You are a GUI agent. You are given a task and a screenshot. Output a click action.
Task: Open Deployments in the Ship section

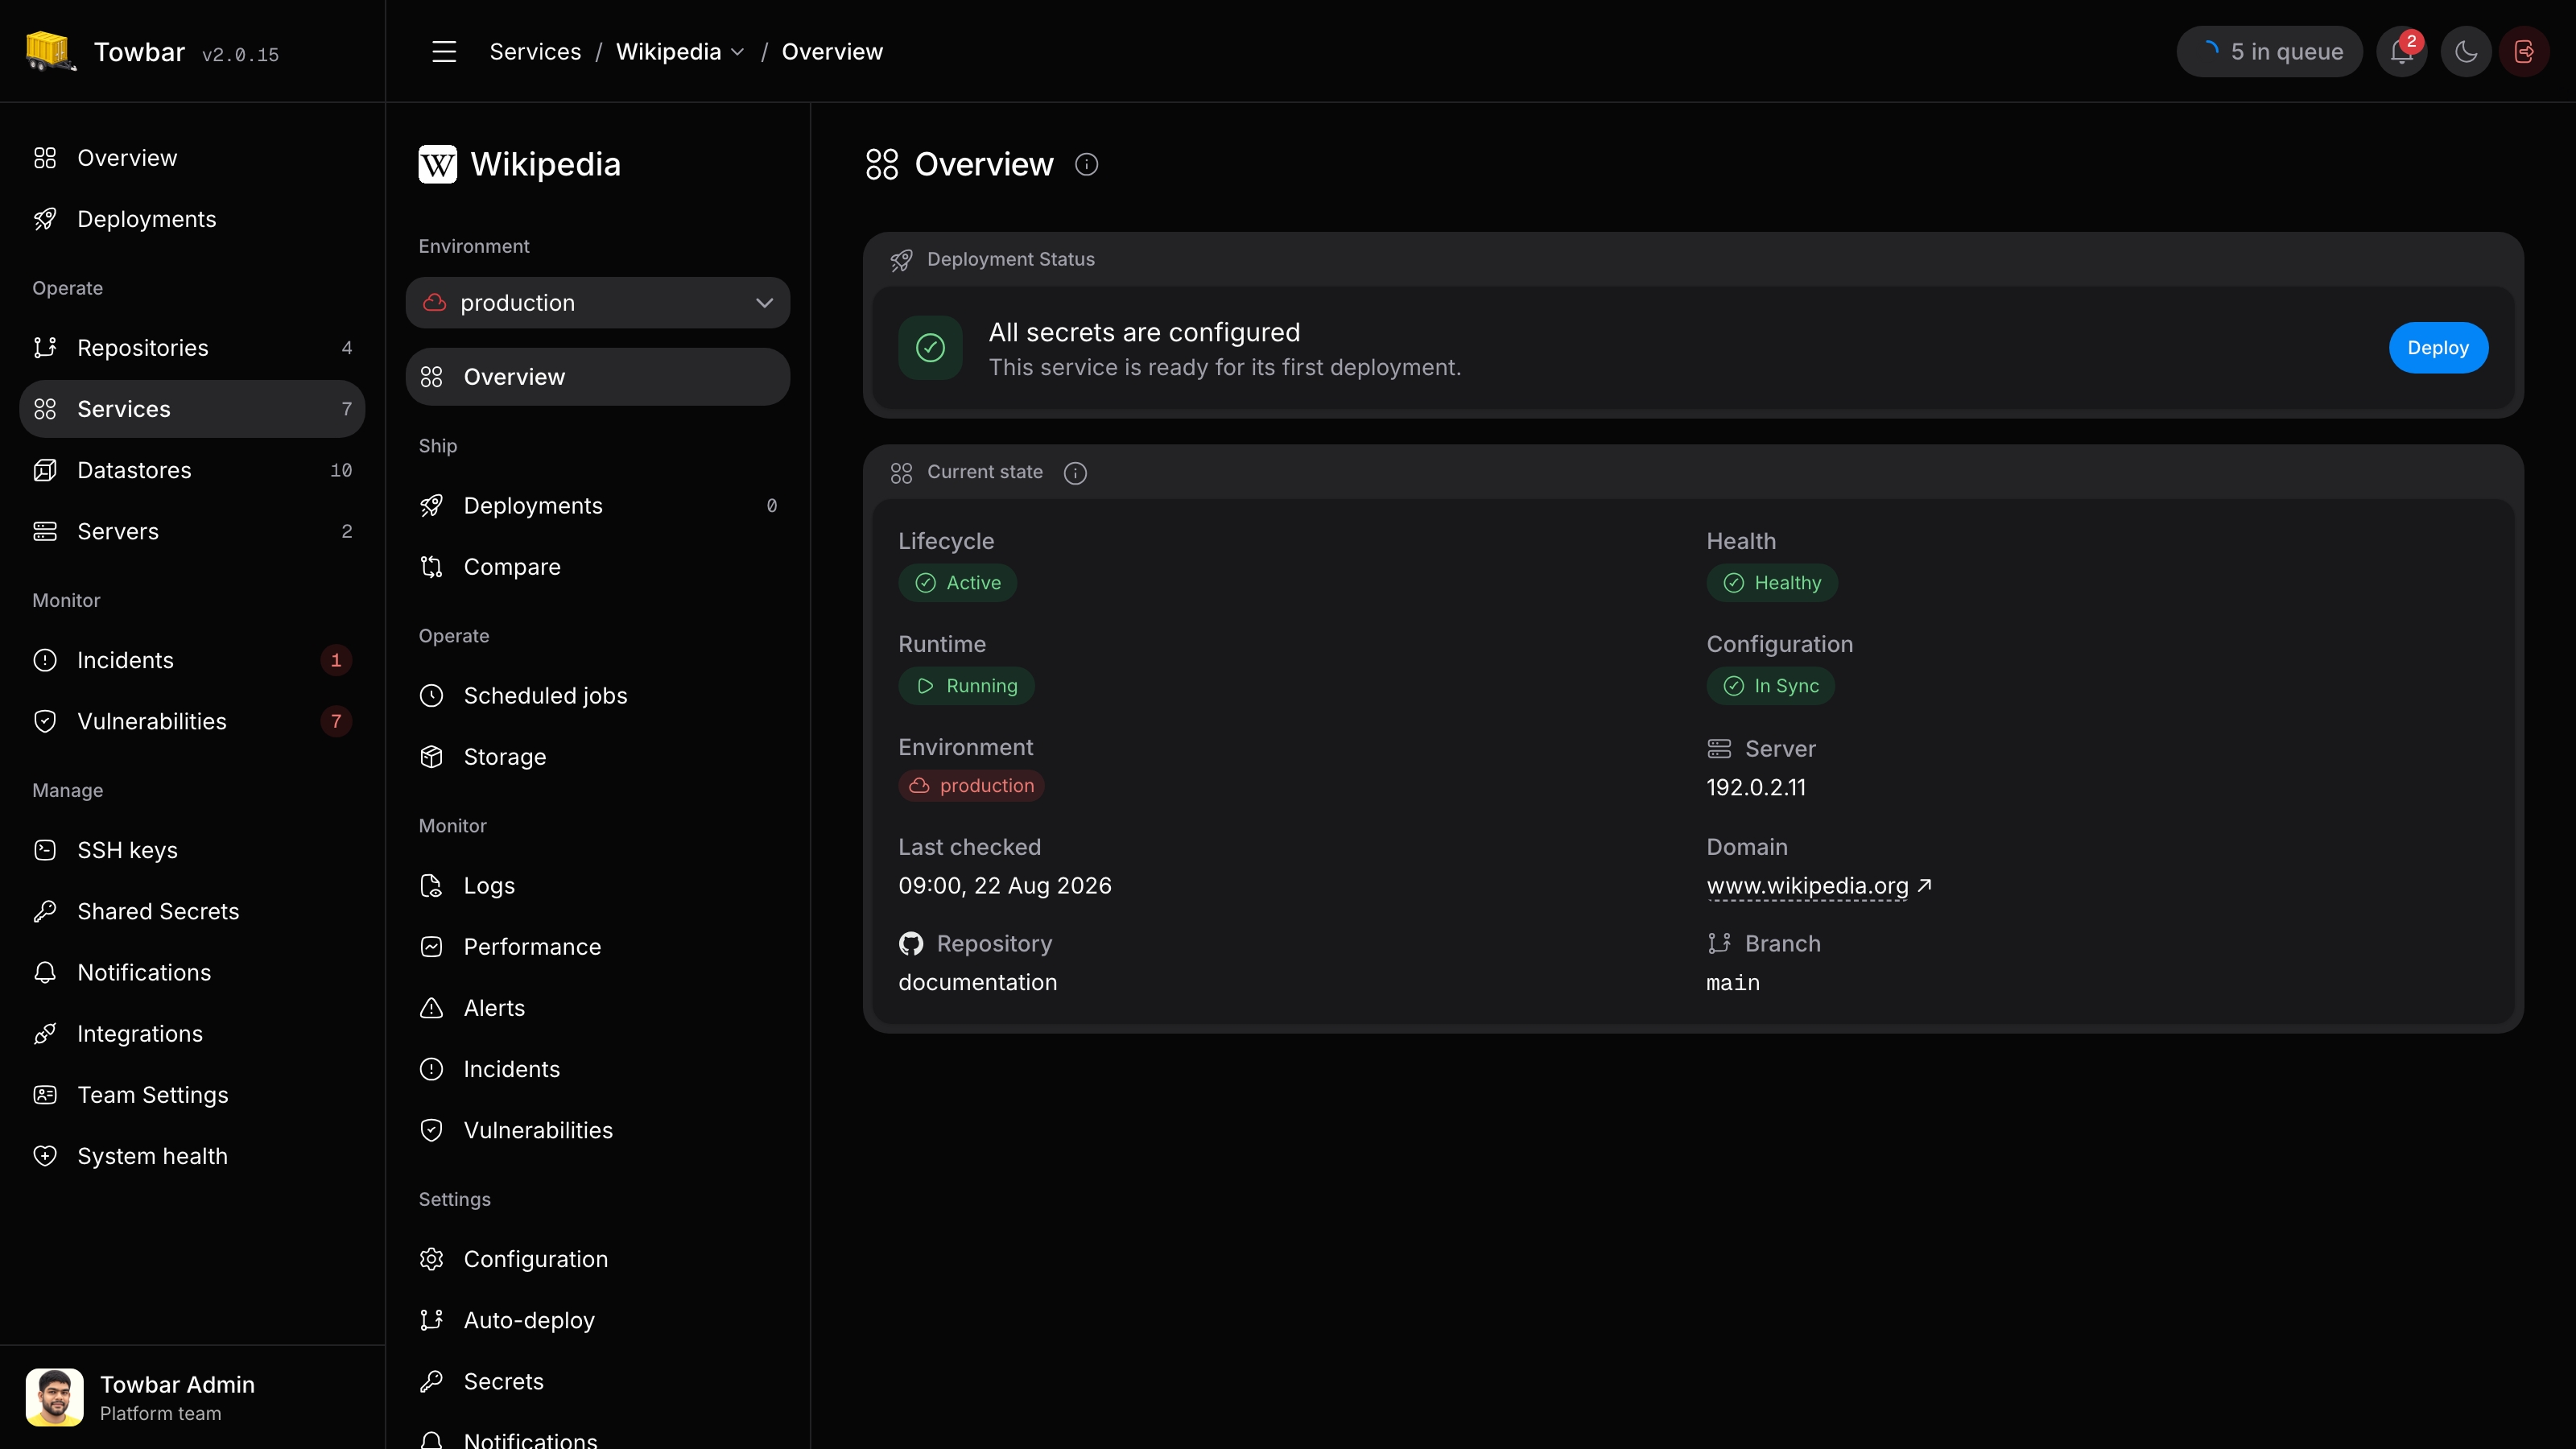click(x=597, y=506)
